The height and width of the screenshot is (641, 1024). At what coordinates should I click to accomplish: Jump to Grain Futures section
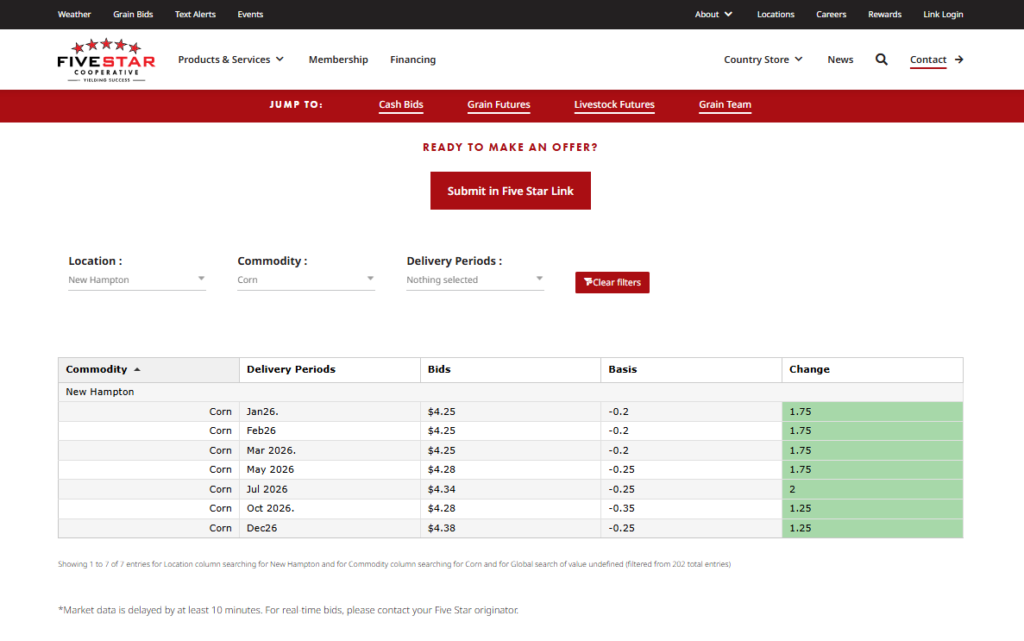coord(498,105)
